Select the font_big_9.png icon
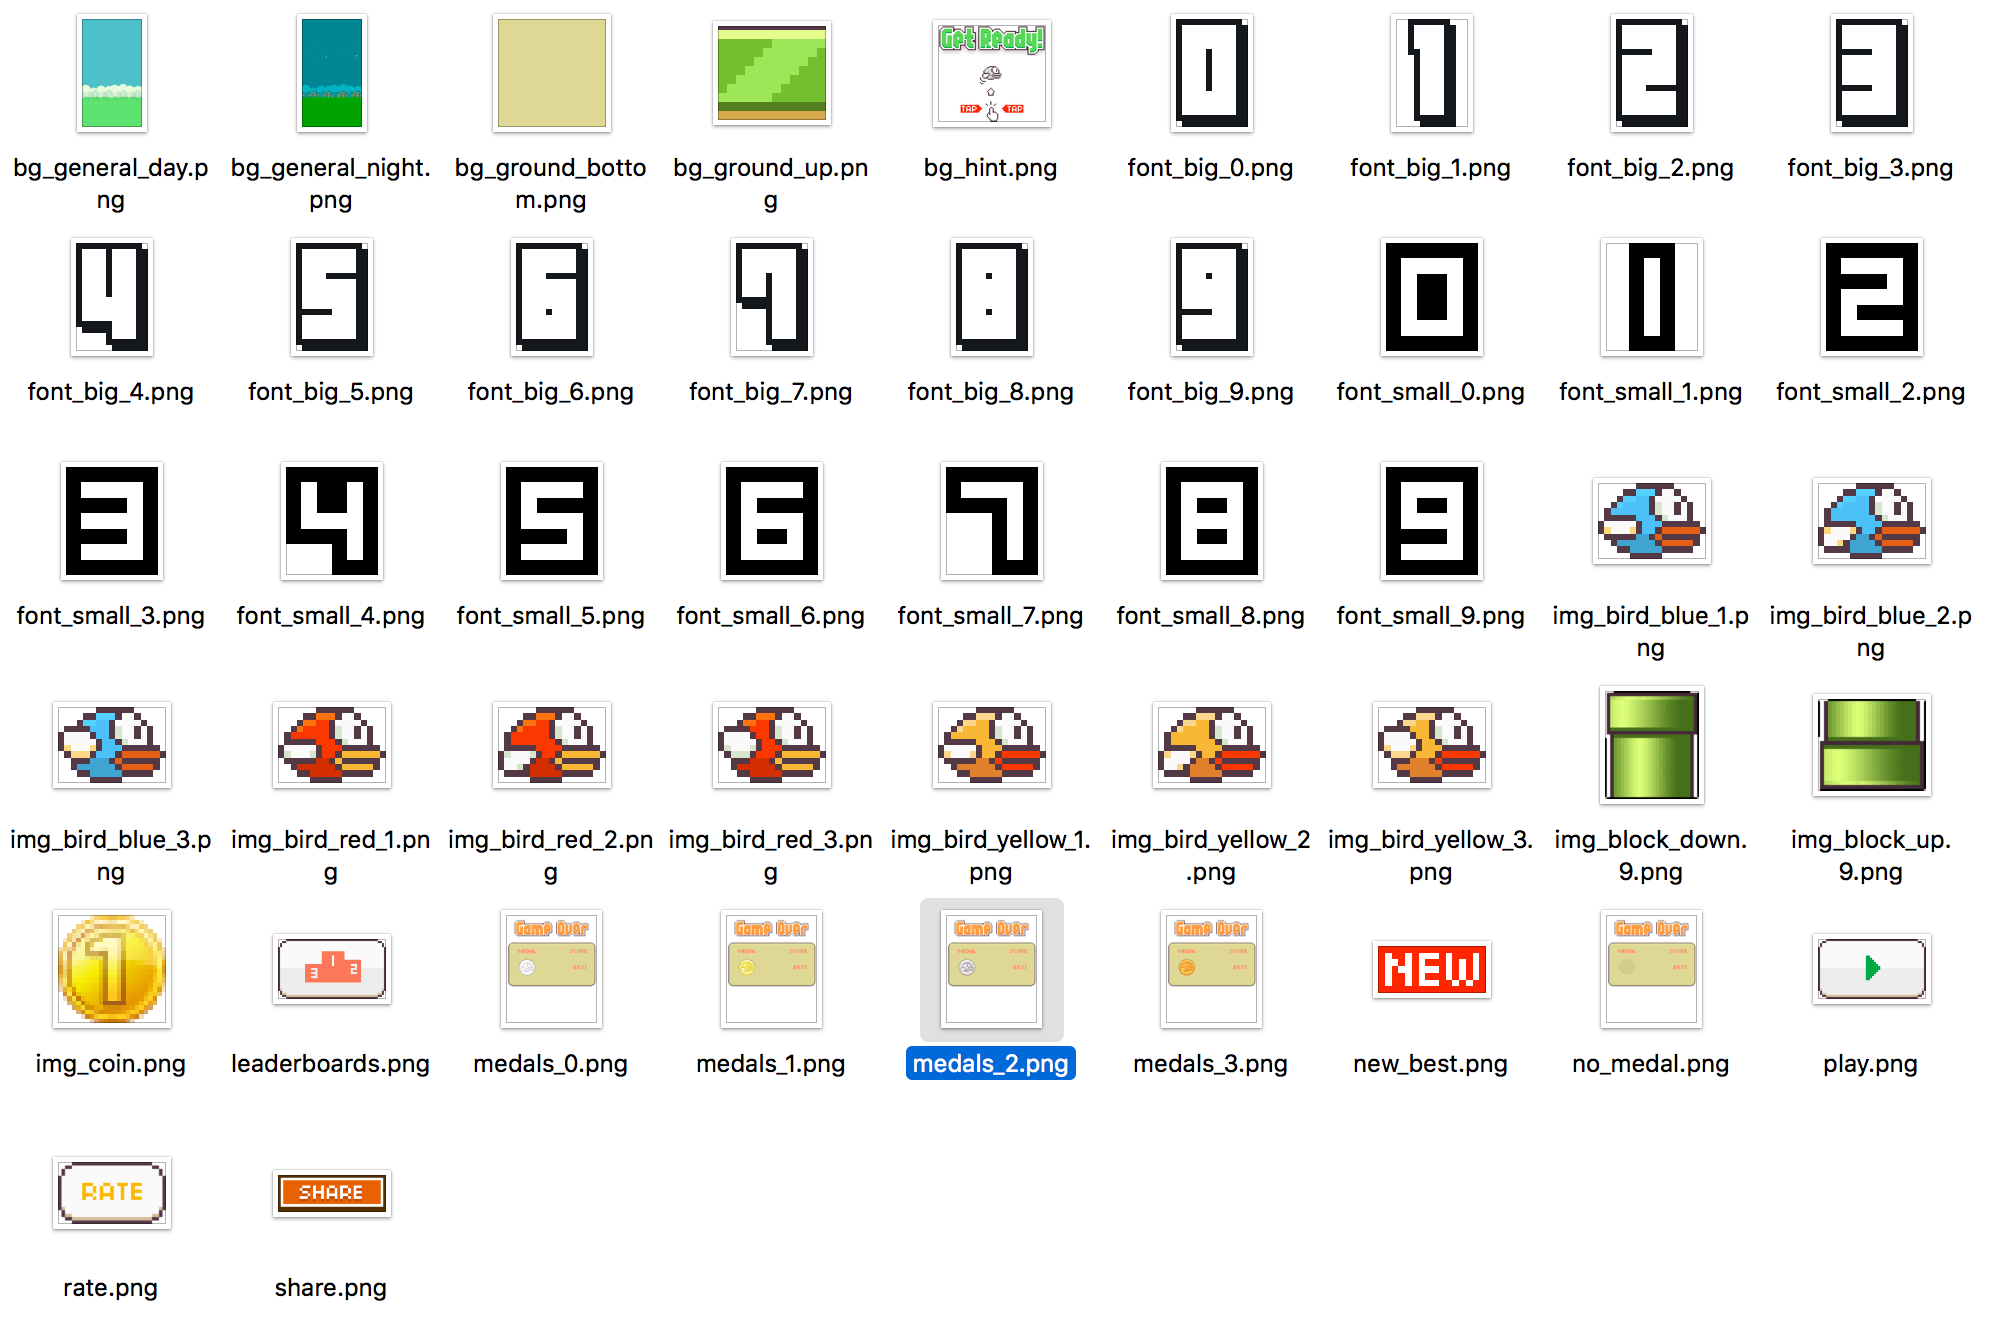1992x1334 pixels. [x=1211, y=297]
